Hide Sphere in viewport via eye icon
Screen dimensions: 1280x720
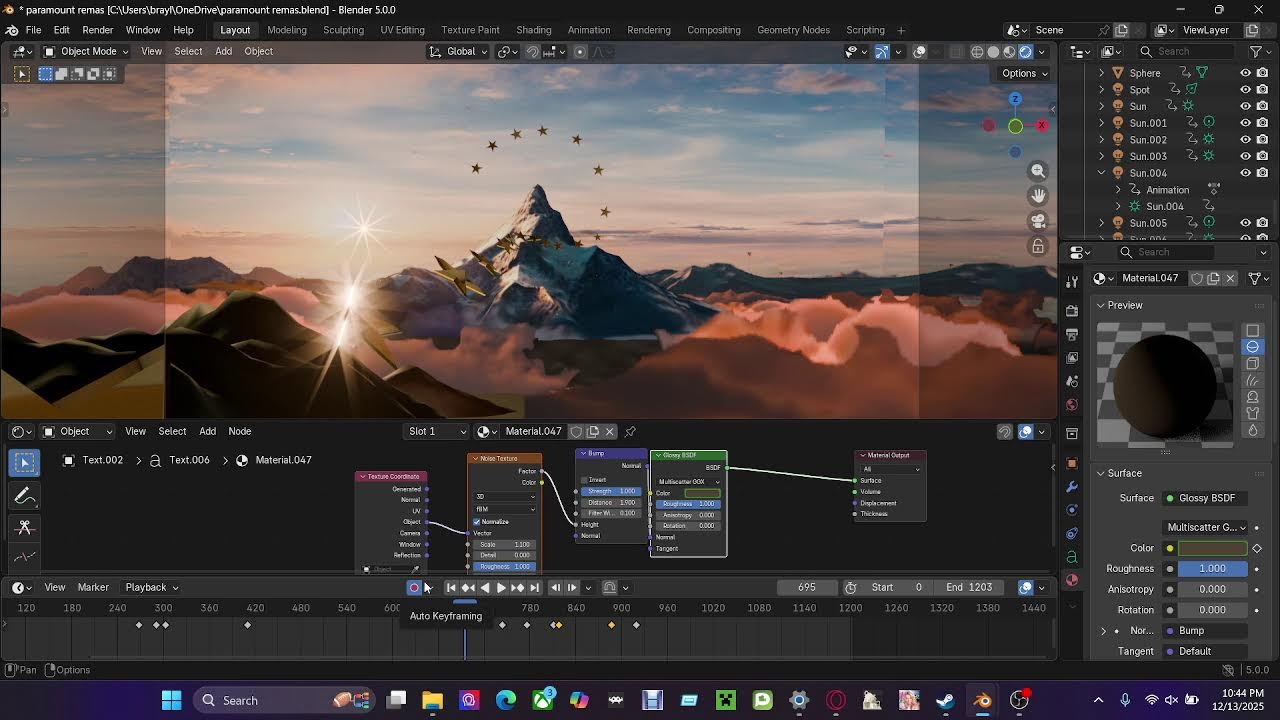point(1246,73)
